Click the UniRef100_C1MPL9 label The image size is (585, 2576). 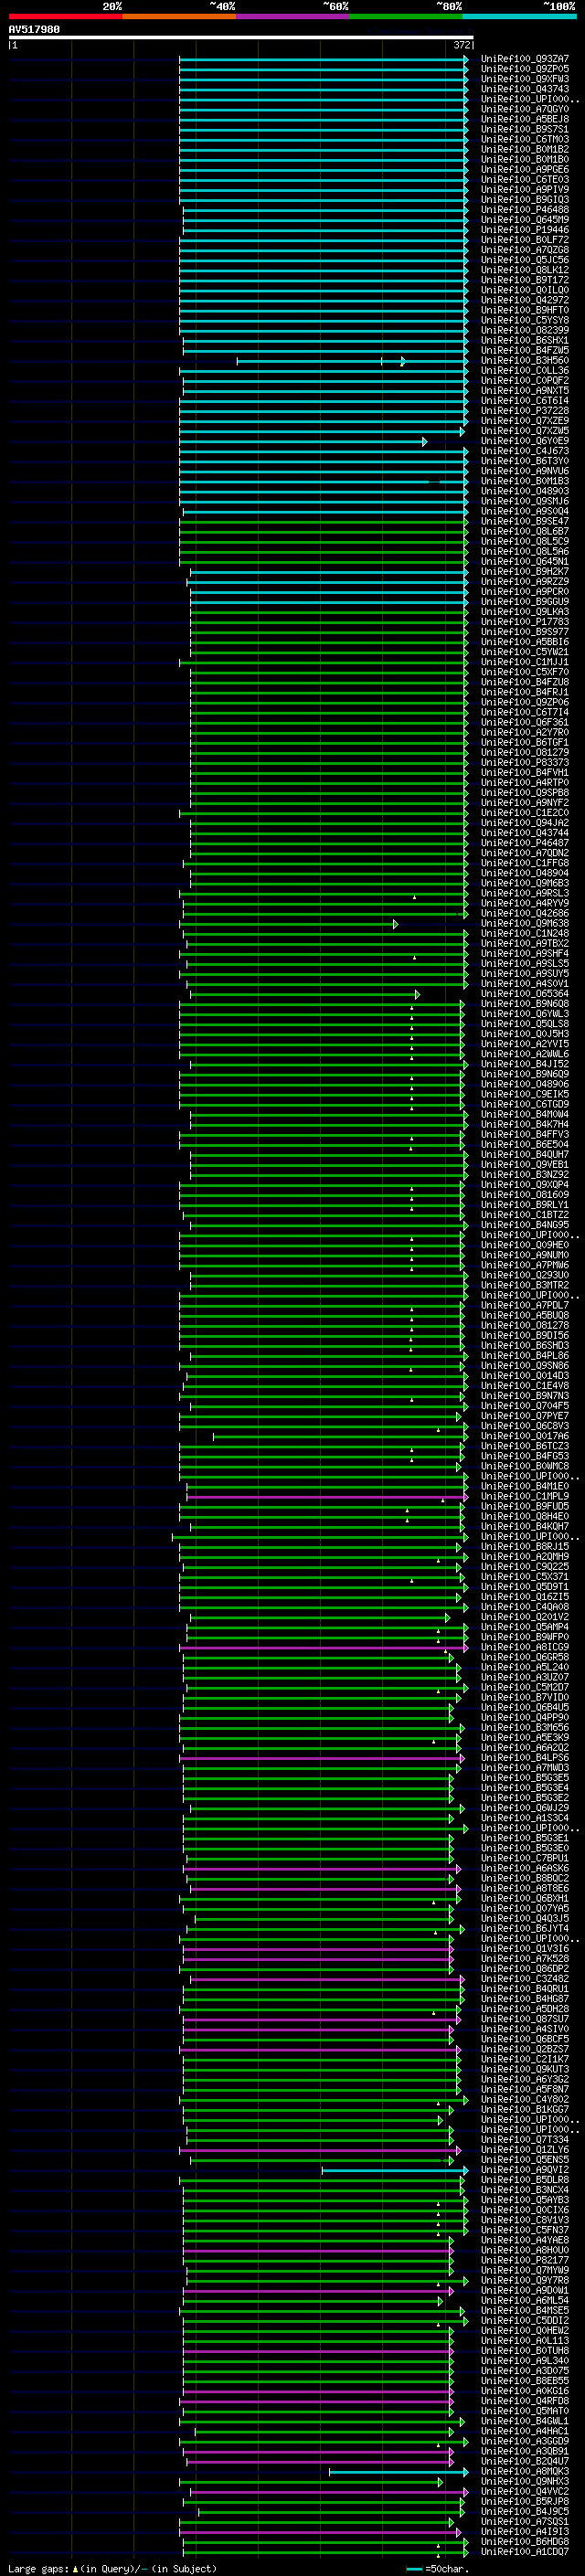pyautogui.click(x=525, y=1497)
